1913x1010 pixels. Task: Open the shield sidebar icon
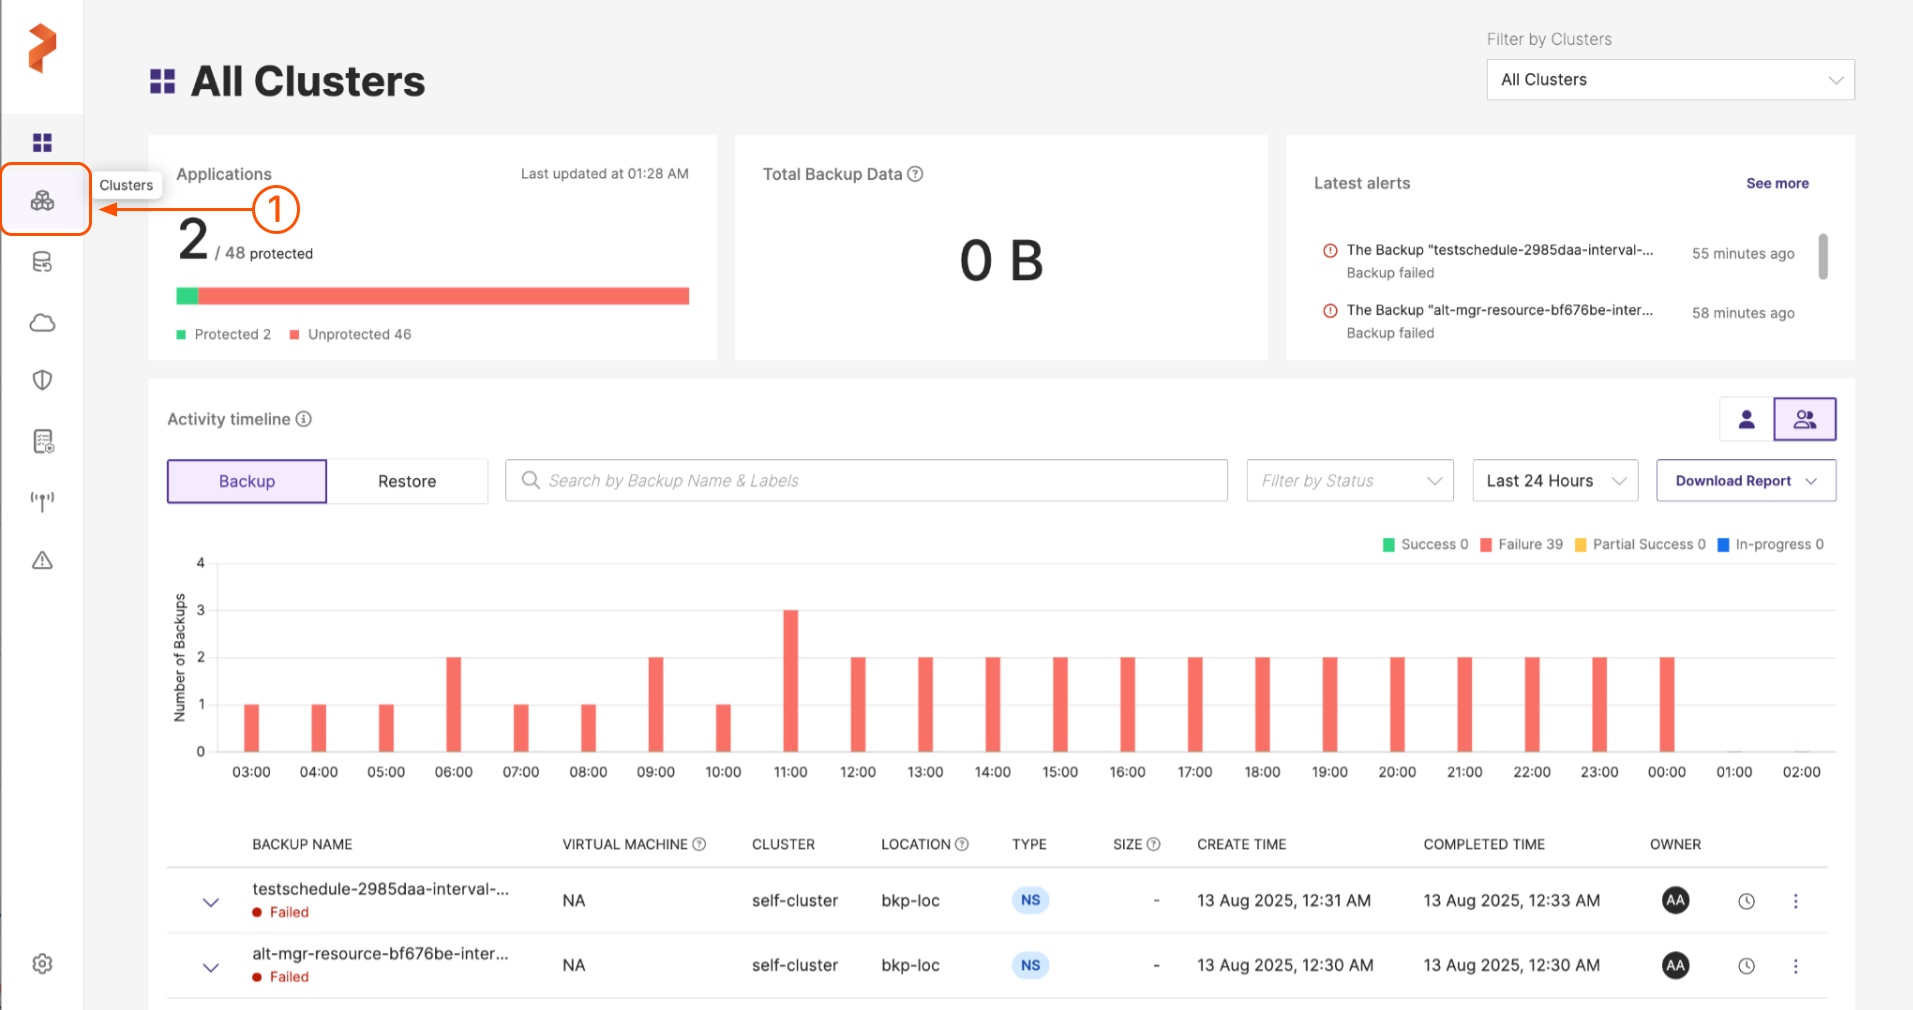click(42, 380)
